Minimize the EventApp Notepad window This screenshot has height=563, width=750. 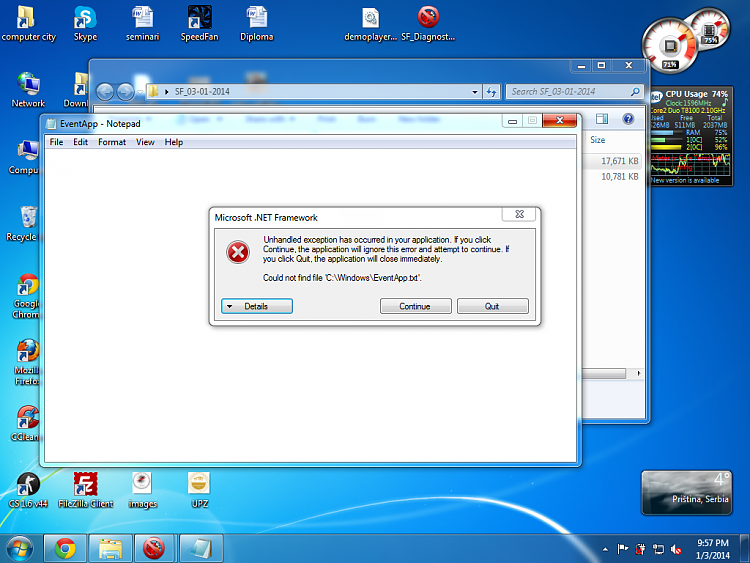(512, 121)
